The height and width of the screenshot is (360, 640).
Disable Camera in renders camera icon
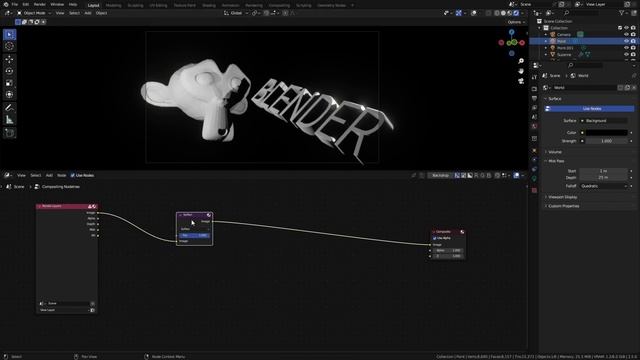(633, 35)
